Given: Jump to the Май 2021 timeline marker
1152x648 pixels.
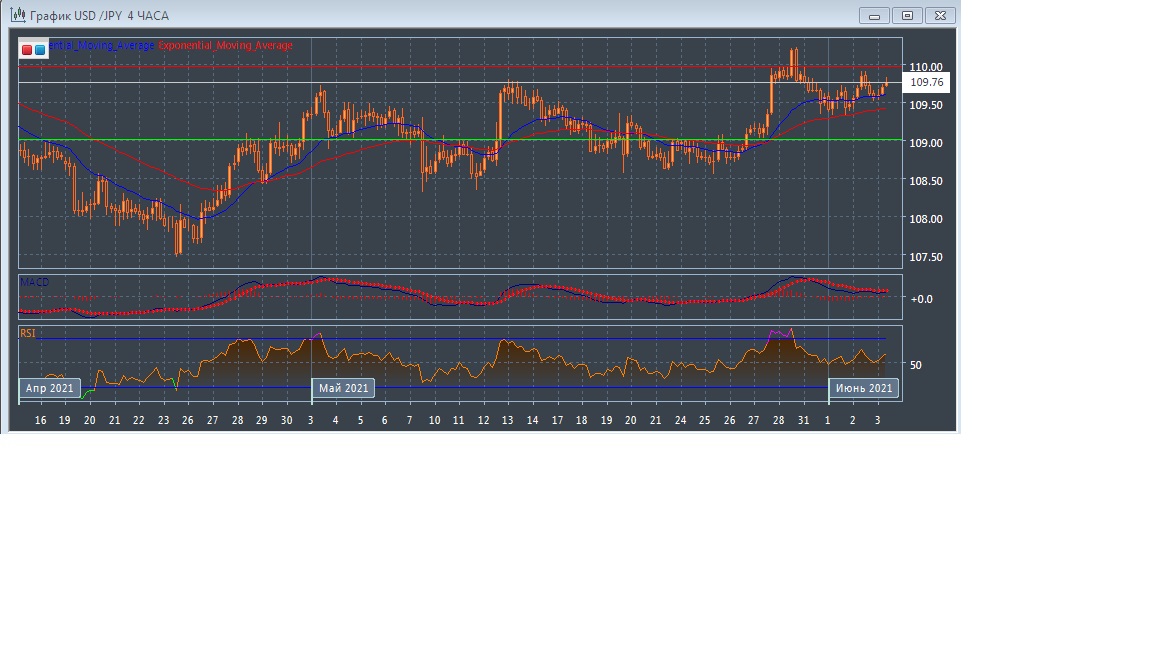Looking at the screenshot, I should pyautogui.click(x=344, y=388).
